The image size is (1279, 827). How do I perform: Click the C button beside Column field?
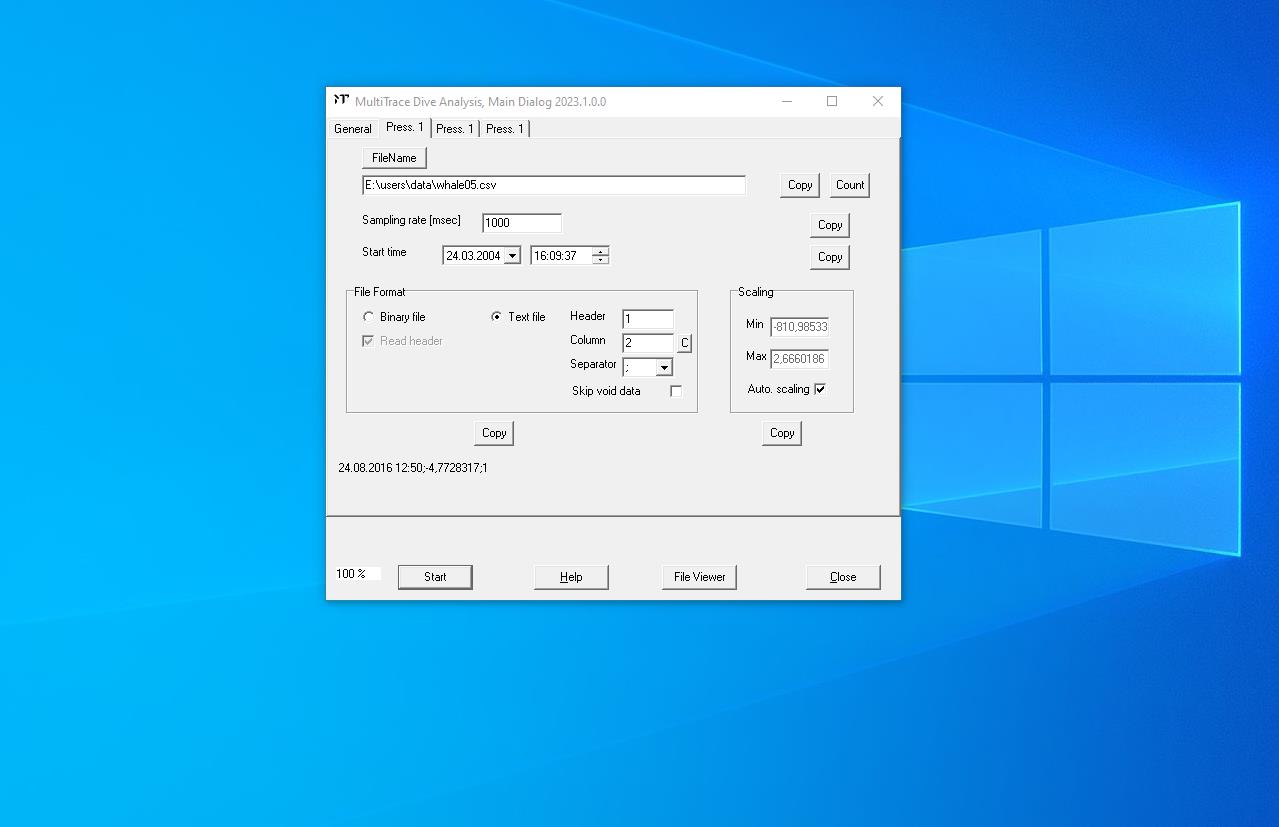[684, 343]
